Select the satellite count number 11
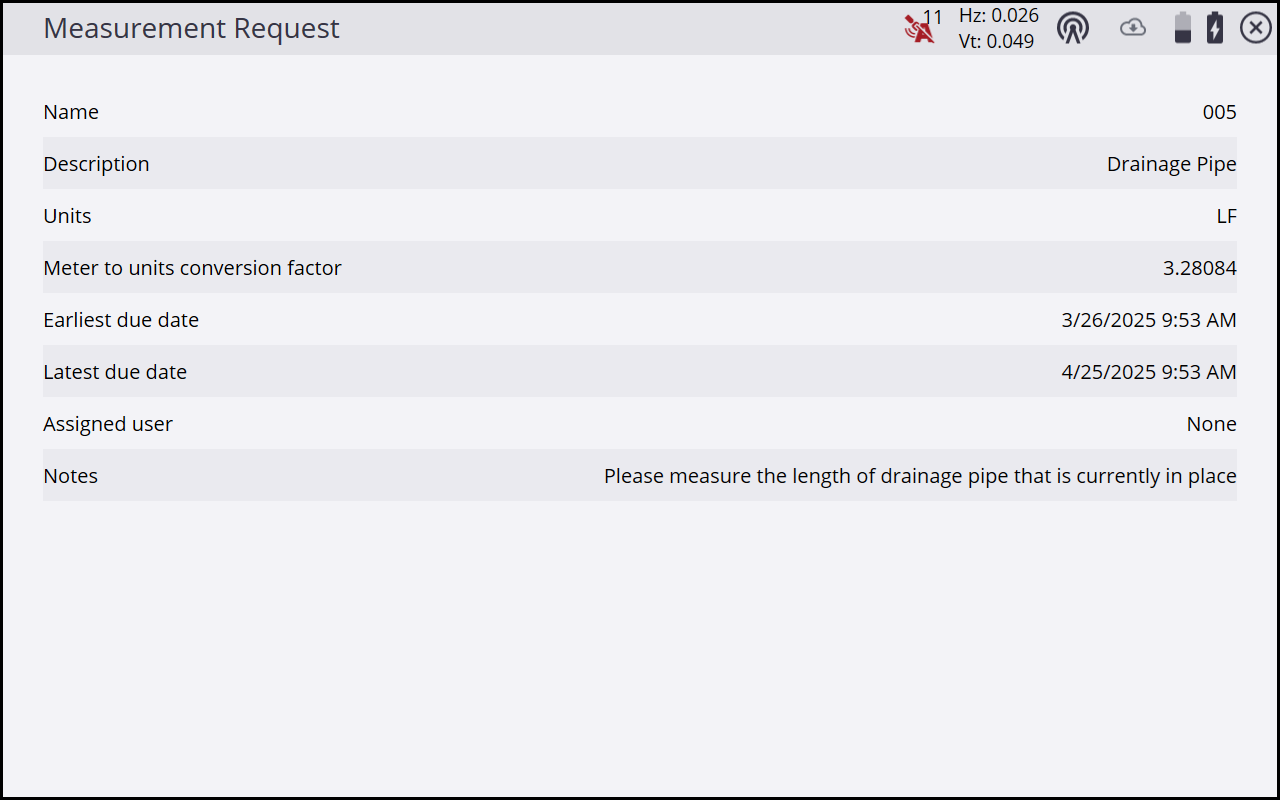 click(933, 17)
